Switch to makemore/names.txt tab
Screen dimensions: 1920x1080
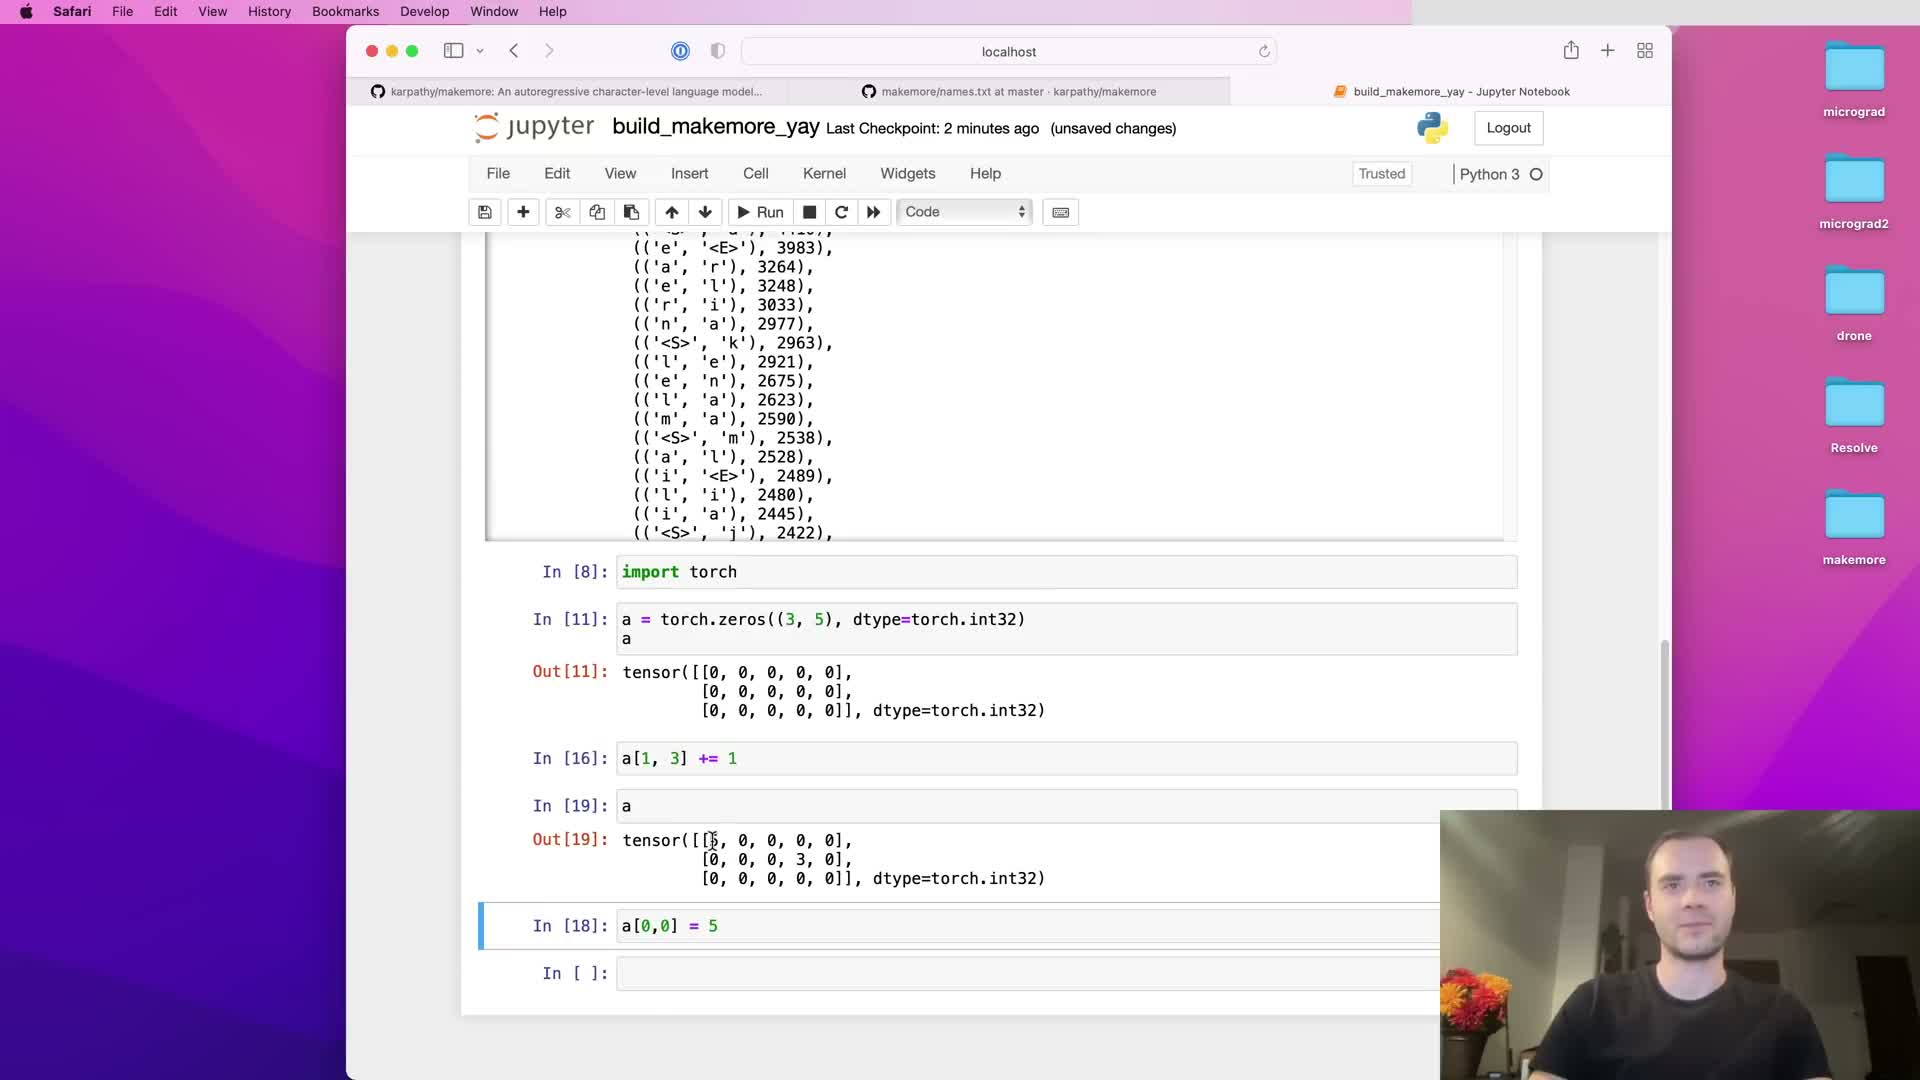coord(1009,91)
